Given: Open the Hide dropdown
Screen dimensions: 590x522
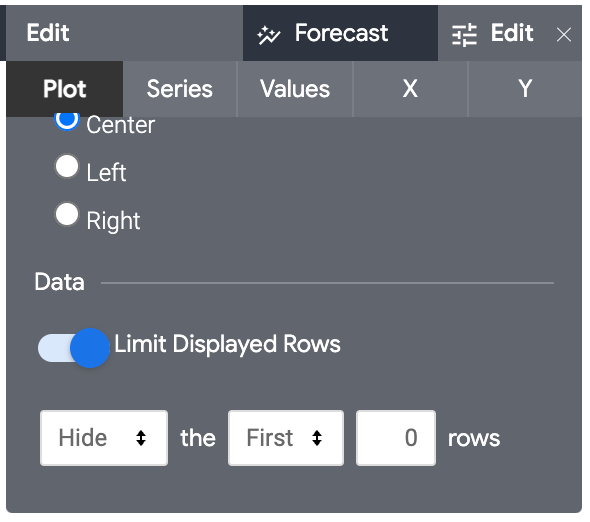Looking at the screenshot, I should 104,438.
